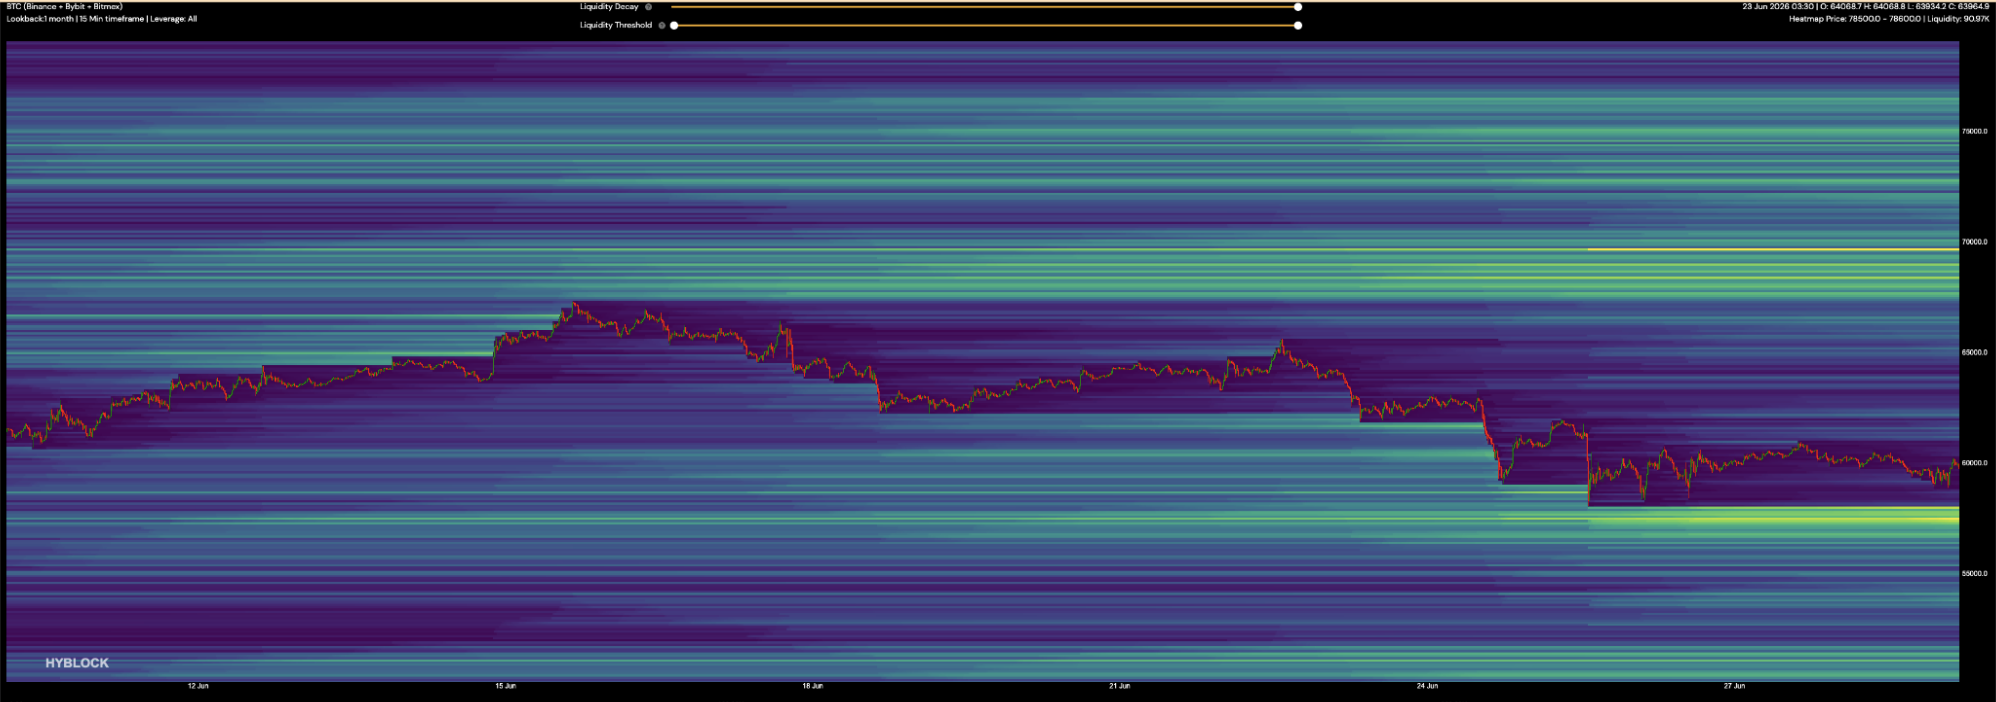
Task: Click the '23 Jun 2026 03:30' OHLC readout
Action: pos(1866,7)
